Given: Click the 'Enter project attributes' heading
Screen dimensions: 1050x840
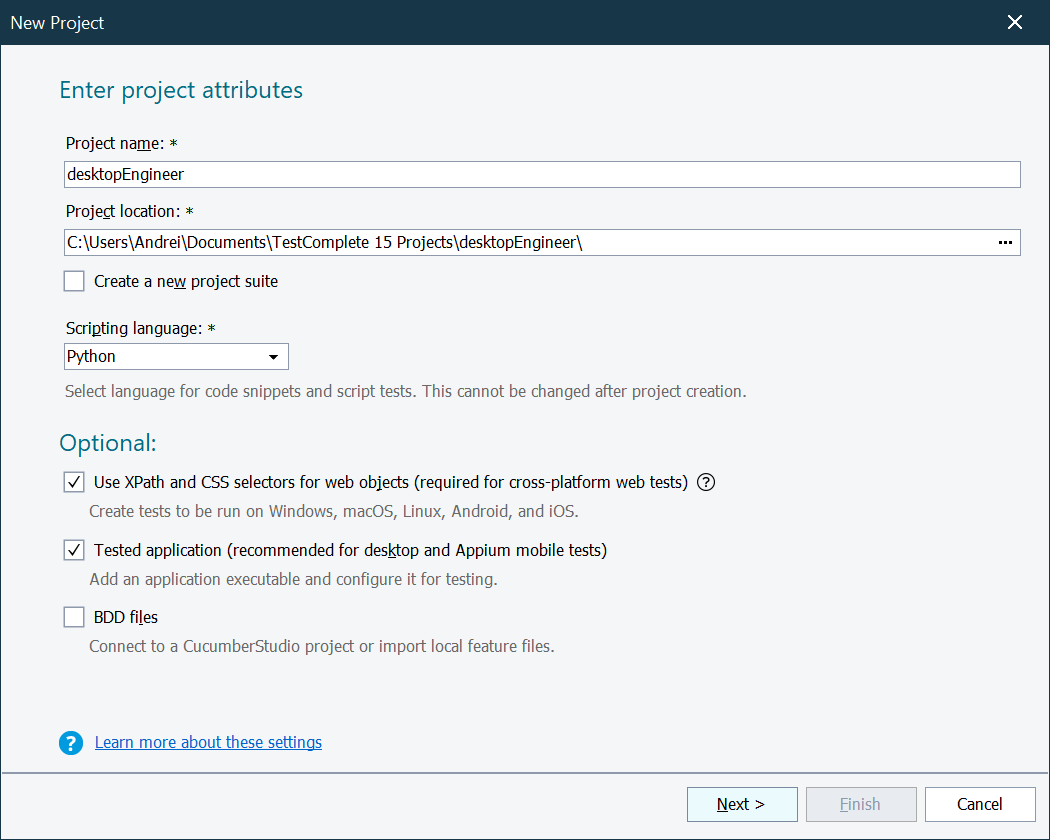Looking at the screenshot, I should tap(181, 90).
